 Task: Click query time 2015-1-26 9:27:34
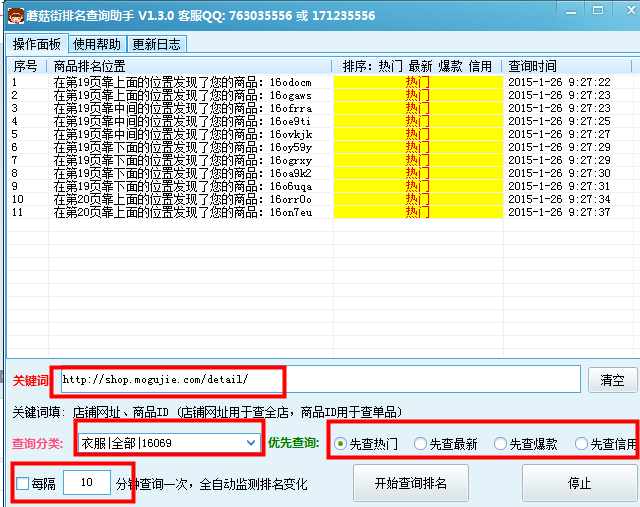(x=559, y=200)
